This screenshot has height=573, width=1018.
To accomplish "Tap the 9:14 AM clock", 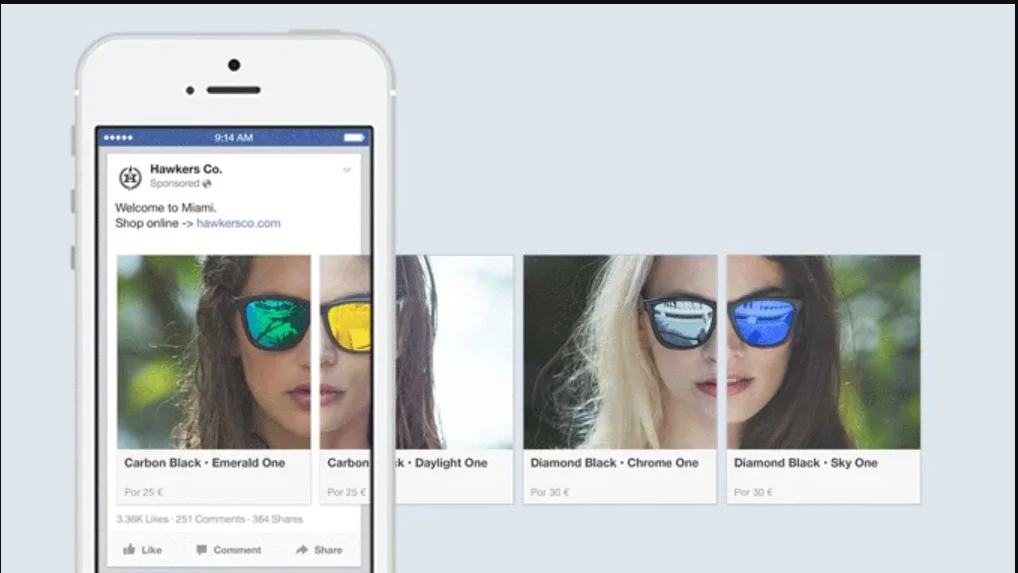I will click(234, 138).
